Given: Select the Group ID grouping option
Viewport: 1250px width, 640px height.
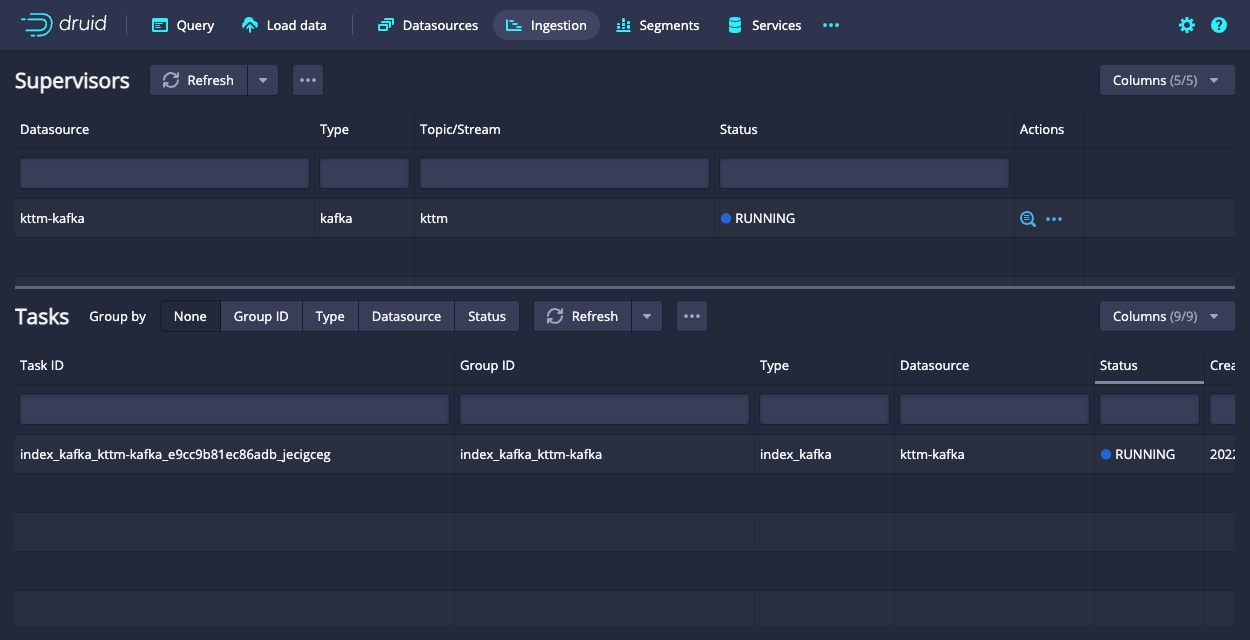Looking at the screenshot, I should 261,315.
